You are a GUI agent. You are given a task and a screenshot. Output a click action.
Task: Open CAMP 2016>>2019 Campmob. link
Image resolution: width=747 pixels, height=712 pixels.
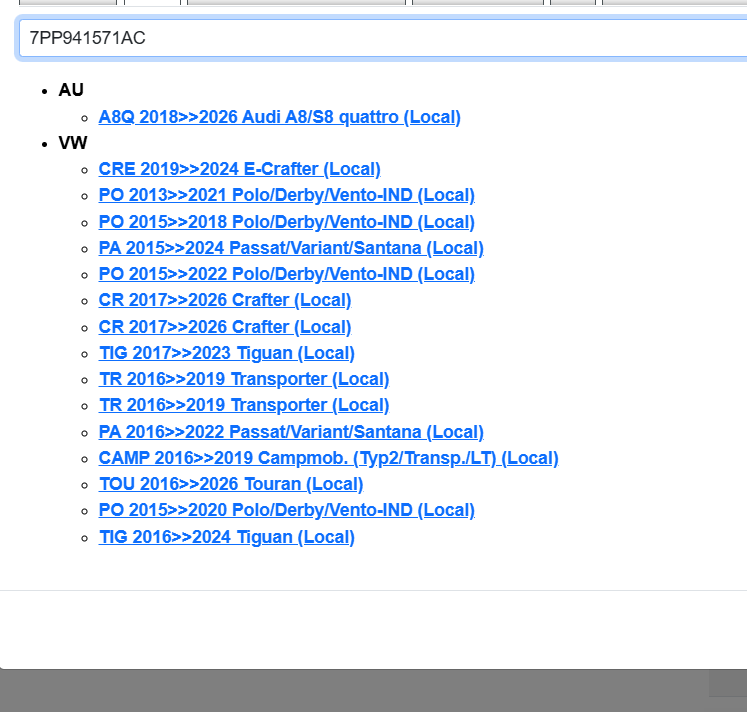coord(328,458)
